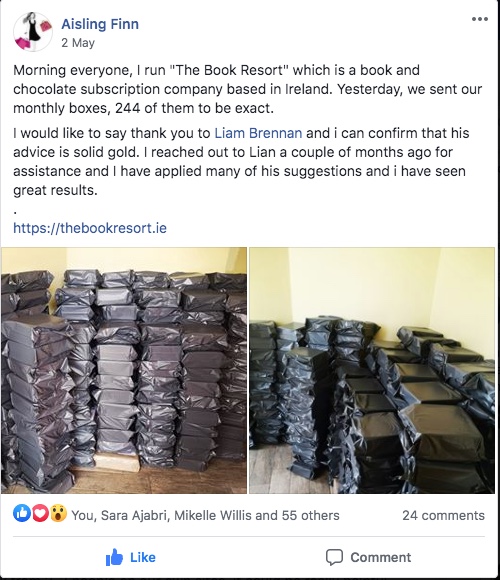Image resolution: width=500 pixels, height=580 pixels.
Task: Click the 2 May post timestamp
Action: click(x=78, y=43)
